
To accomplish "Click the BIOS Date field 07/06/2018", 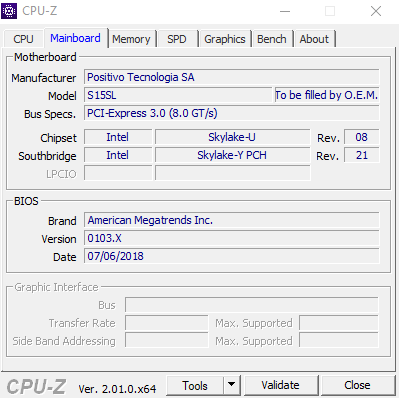I will tap(232, 256).
